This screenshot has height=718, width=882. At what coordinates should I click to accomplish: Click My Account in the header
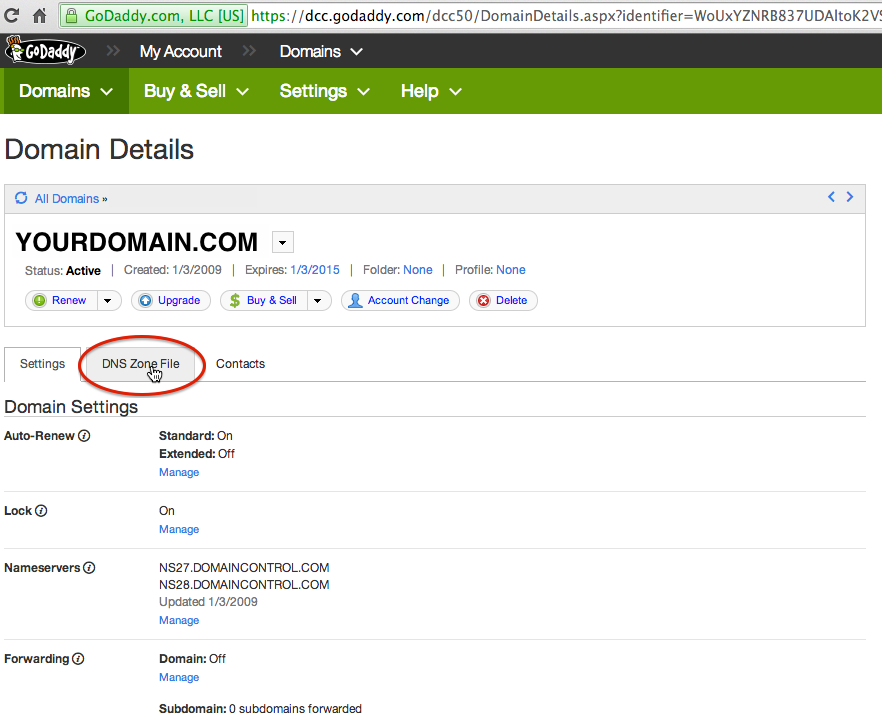point(181,51)
